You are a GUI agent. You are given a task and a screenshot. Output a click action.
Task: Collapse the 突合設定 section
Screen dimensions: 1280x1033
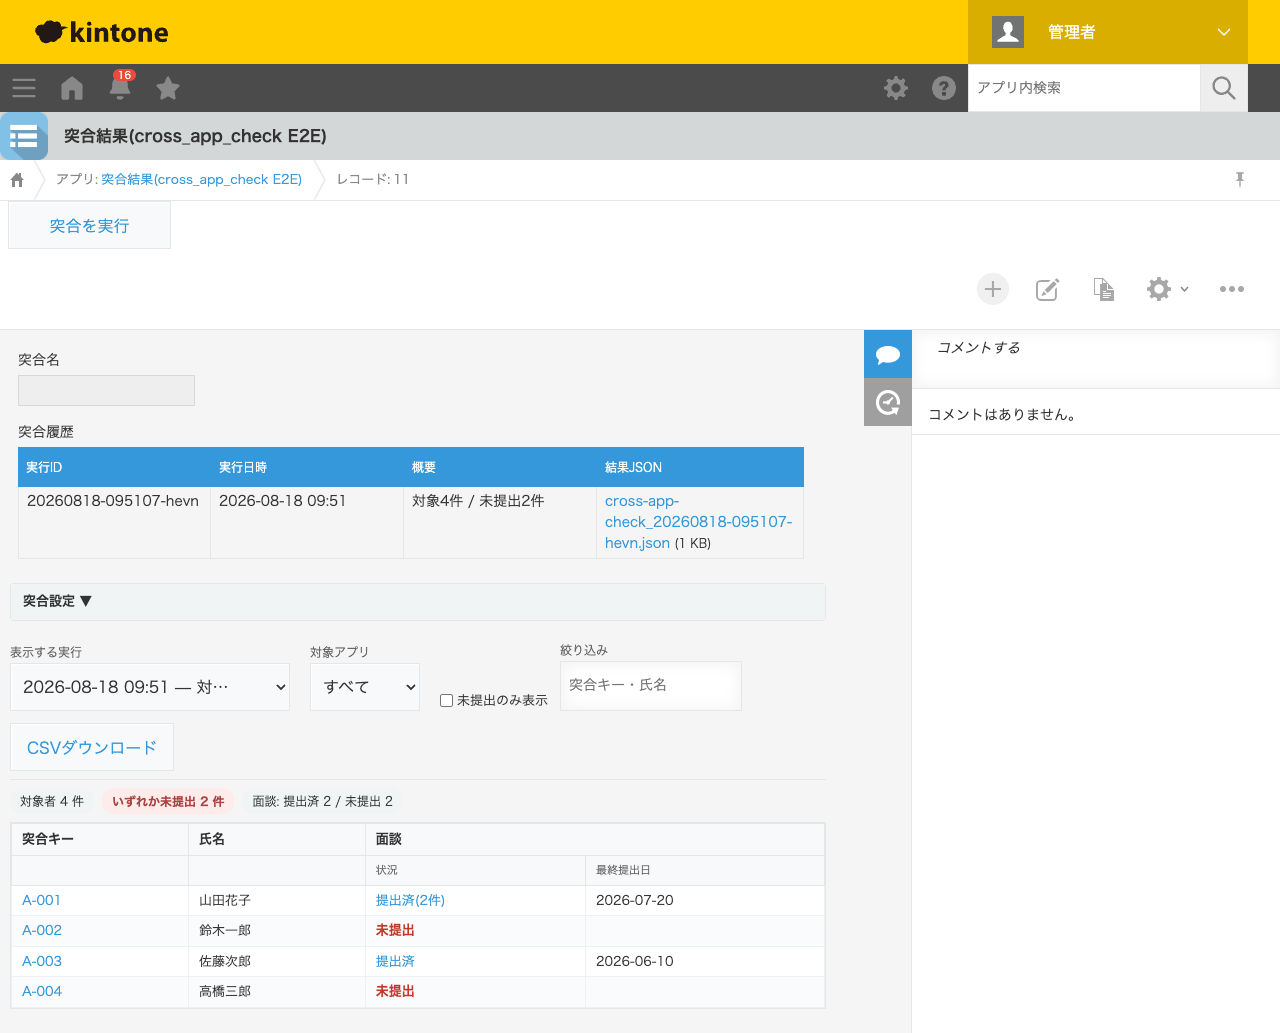pos(418,601)
